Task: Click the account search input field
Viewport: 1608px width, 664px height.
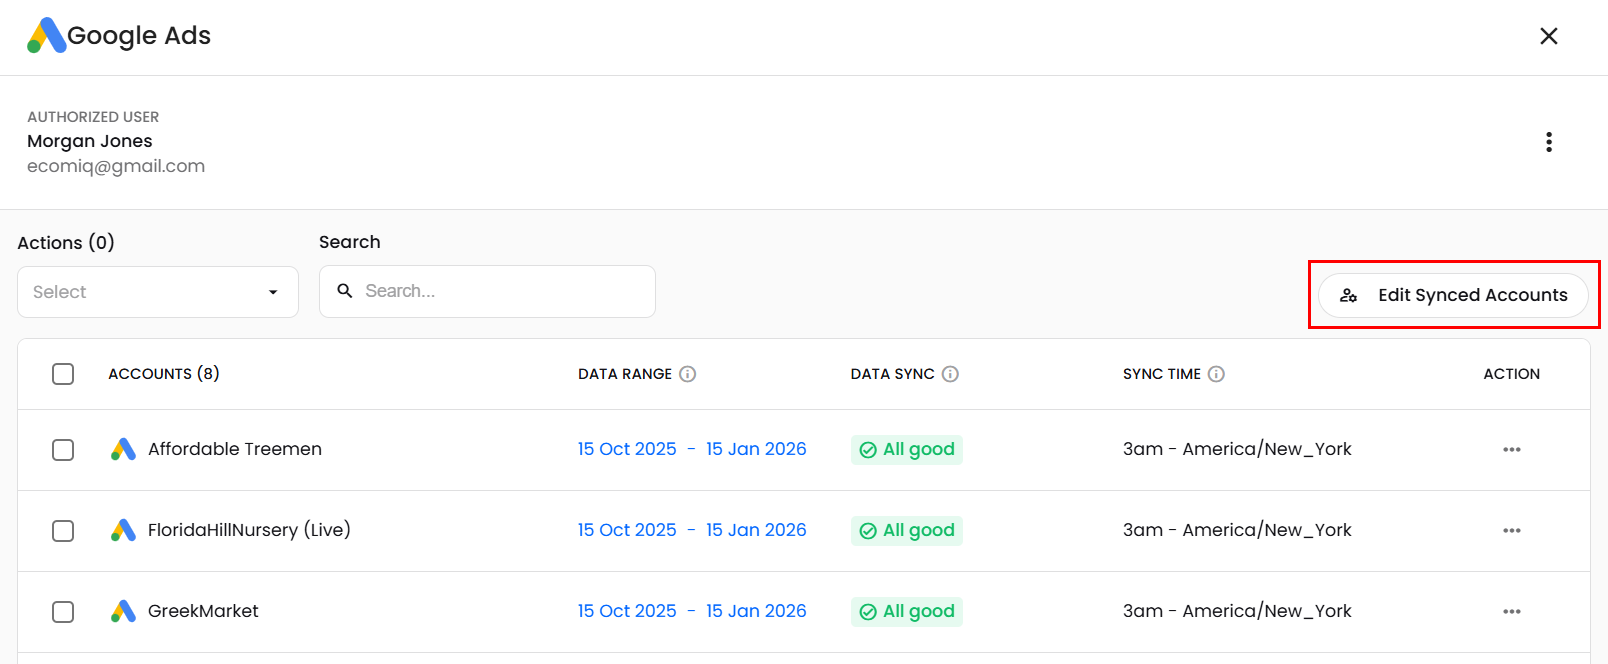Action: pyautogui.click(x=500, y=291)
